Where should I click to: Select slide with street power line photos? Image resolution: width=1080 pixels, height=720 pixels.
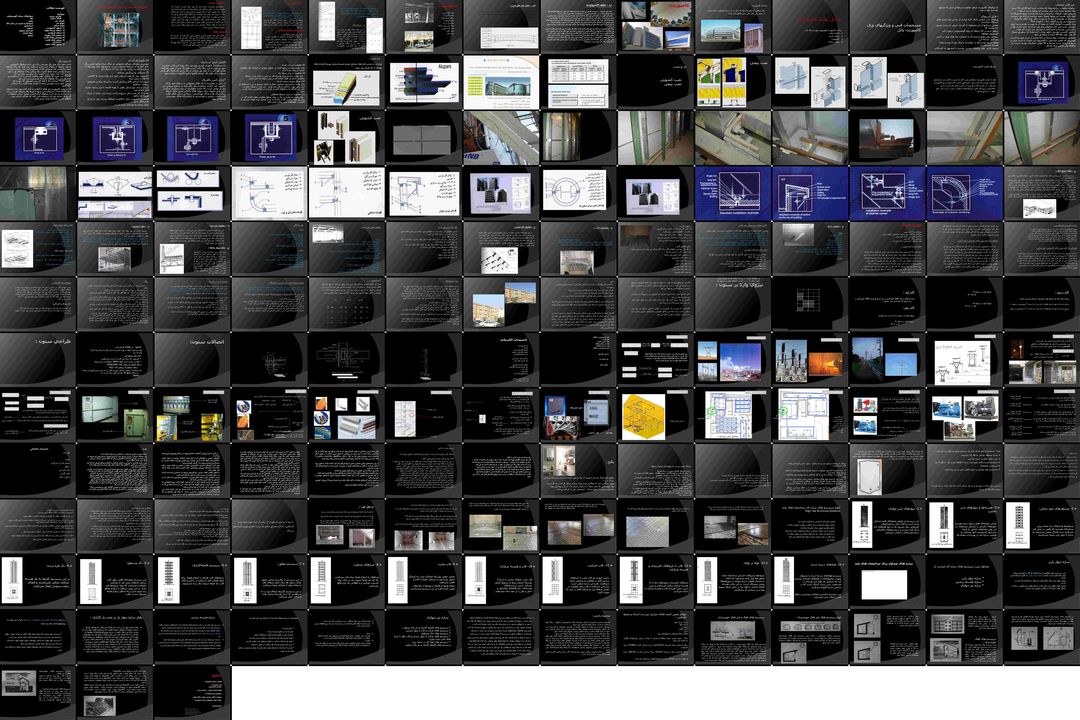point(886,360)
